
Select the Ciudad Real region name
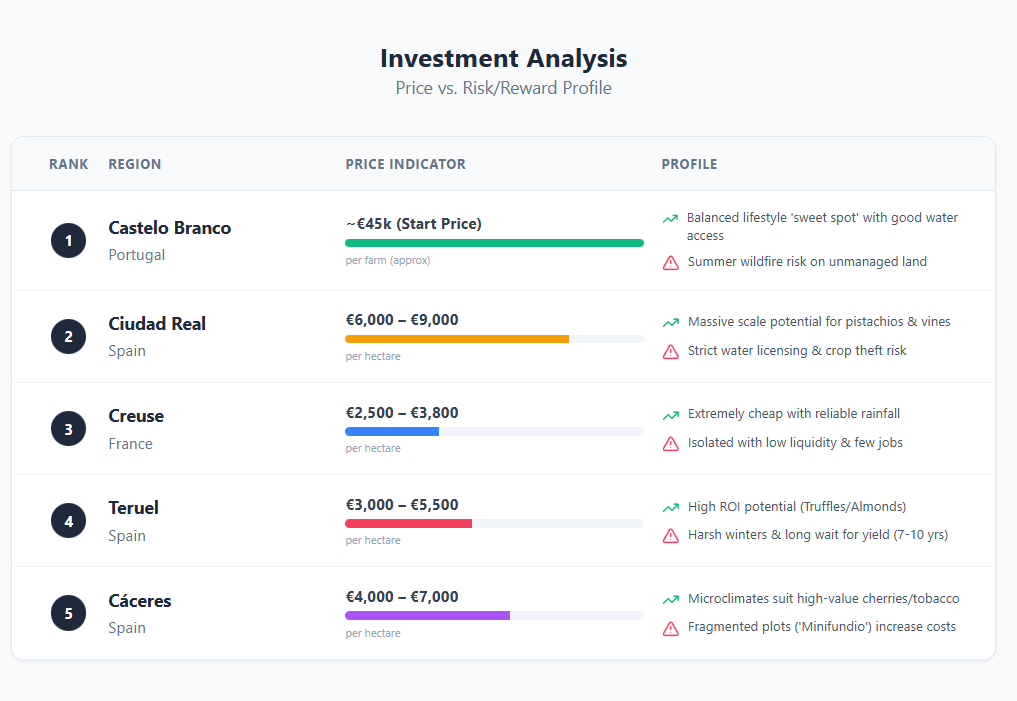click(157, 324)
